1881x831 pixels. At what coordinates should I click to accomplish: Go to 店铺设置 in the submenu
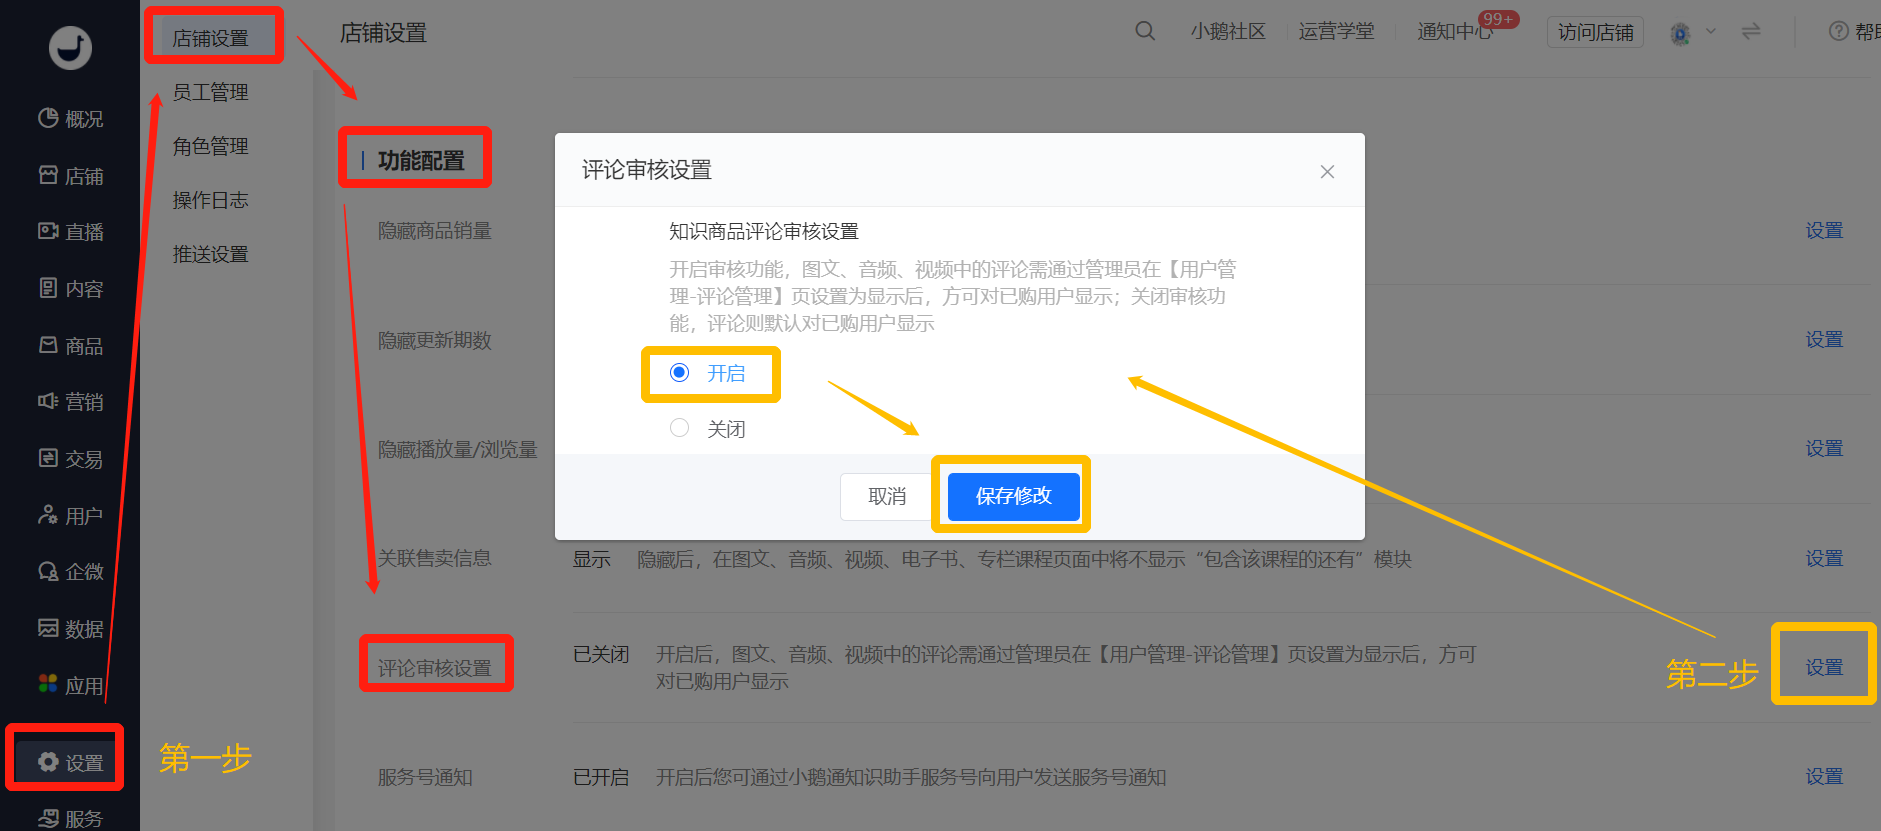coord(210,38)
